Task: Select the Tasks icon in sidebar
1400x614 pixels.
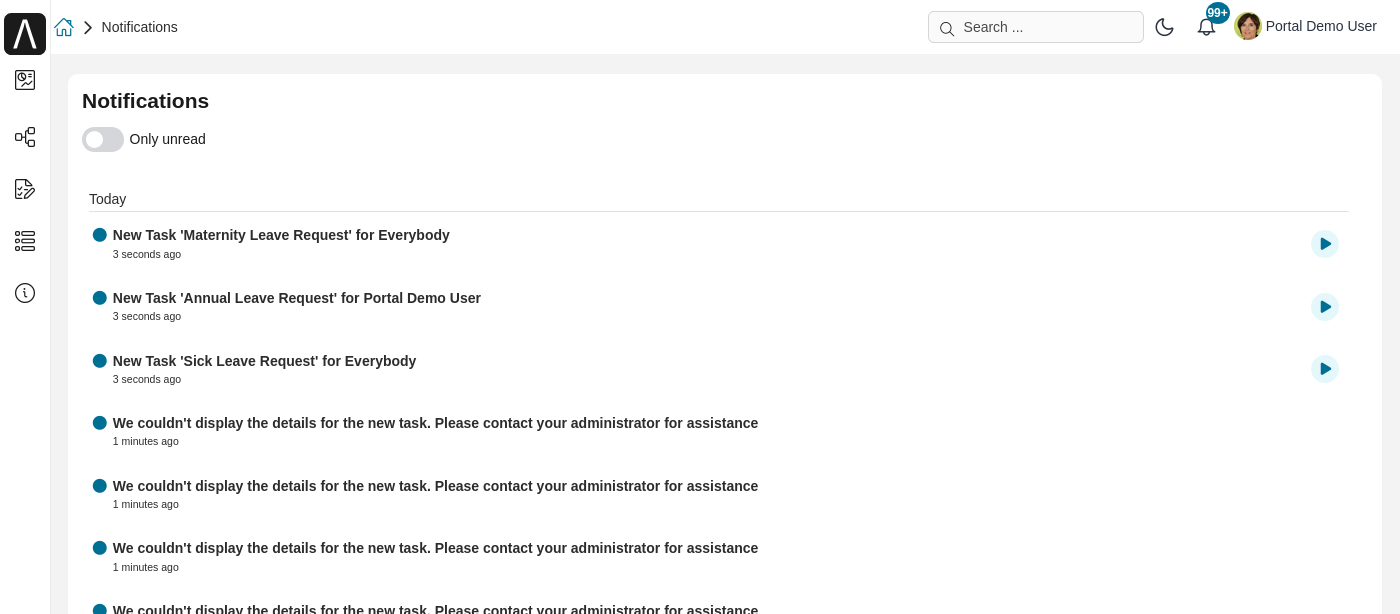Action: (x=25, y=189)
